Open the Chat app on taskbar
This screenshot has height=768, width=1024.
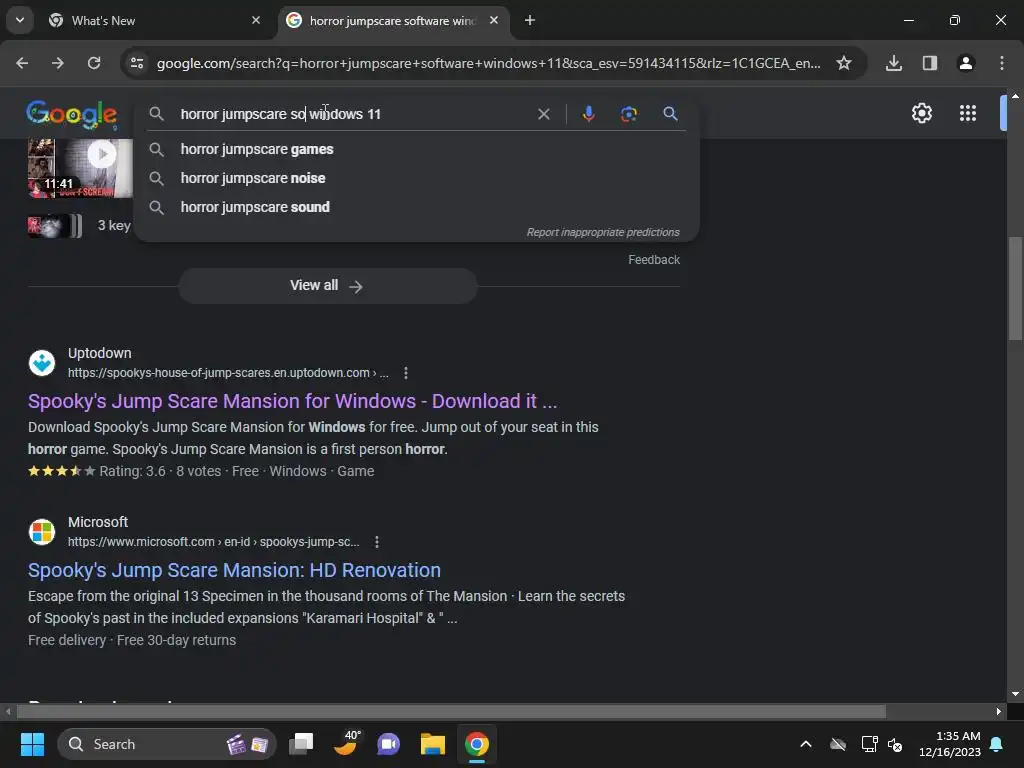pyautogui.click(x=389, y=744)
